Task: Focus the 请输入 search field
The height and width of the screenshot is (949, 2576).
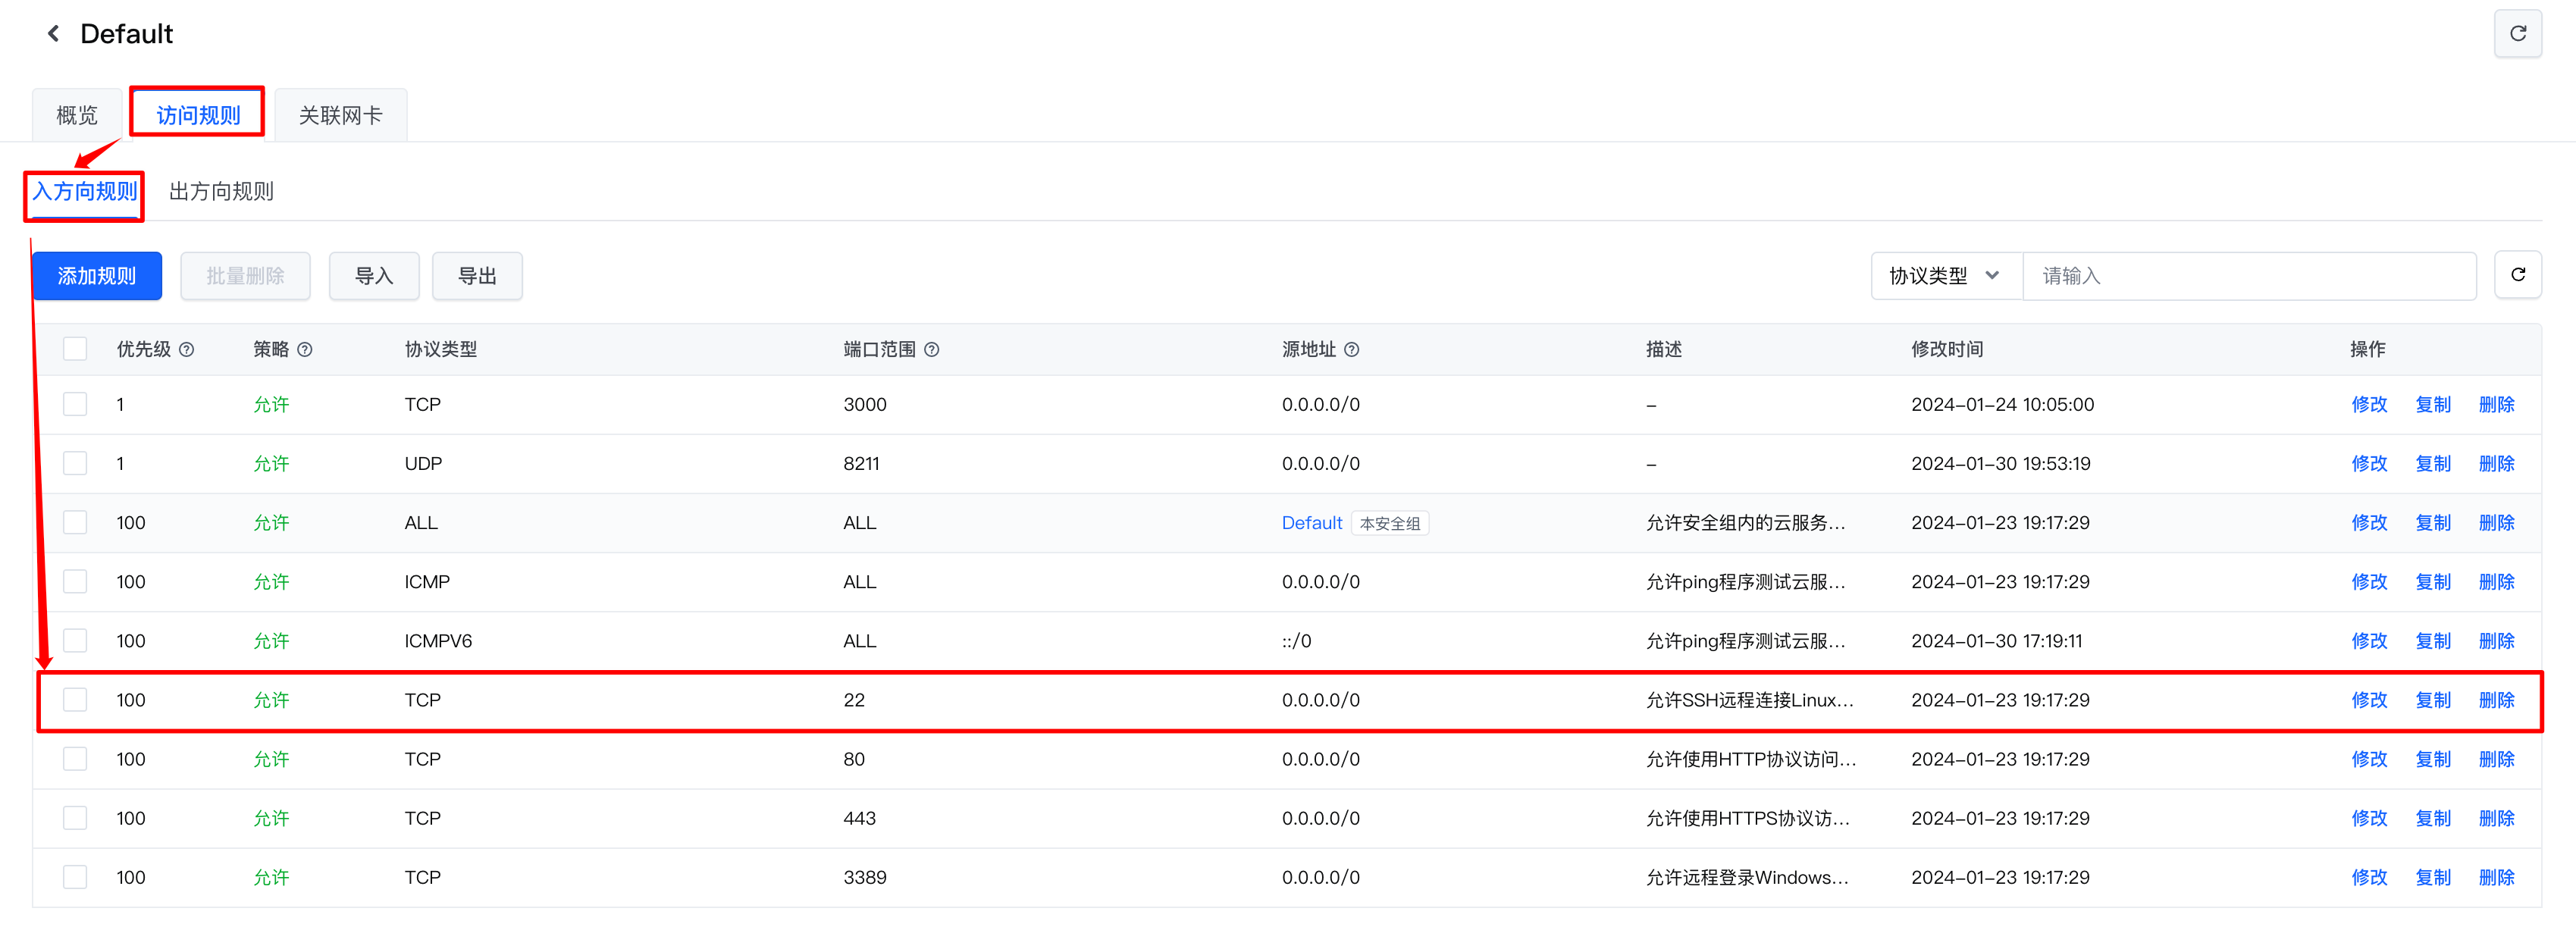Action: [x=2248, y=276]
